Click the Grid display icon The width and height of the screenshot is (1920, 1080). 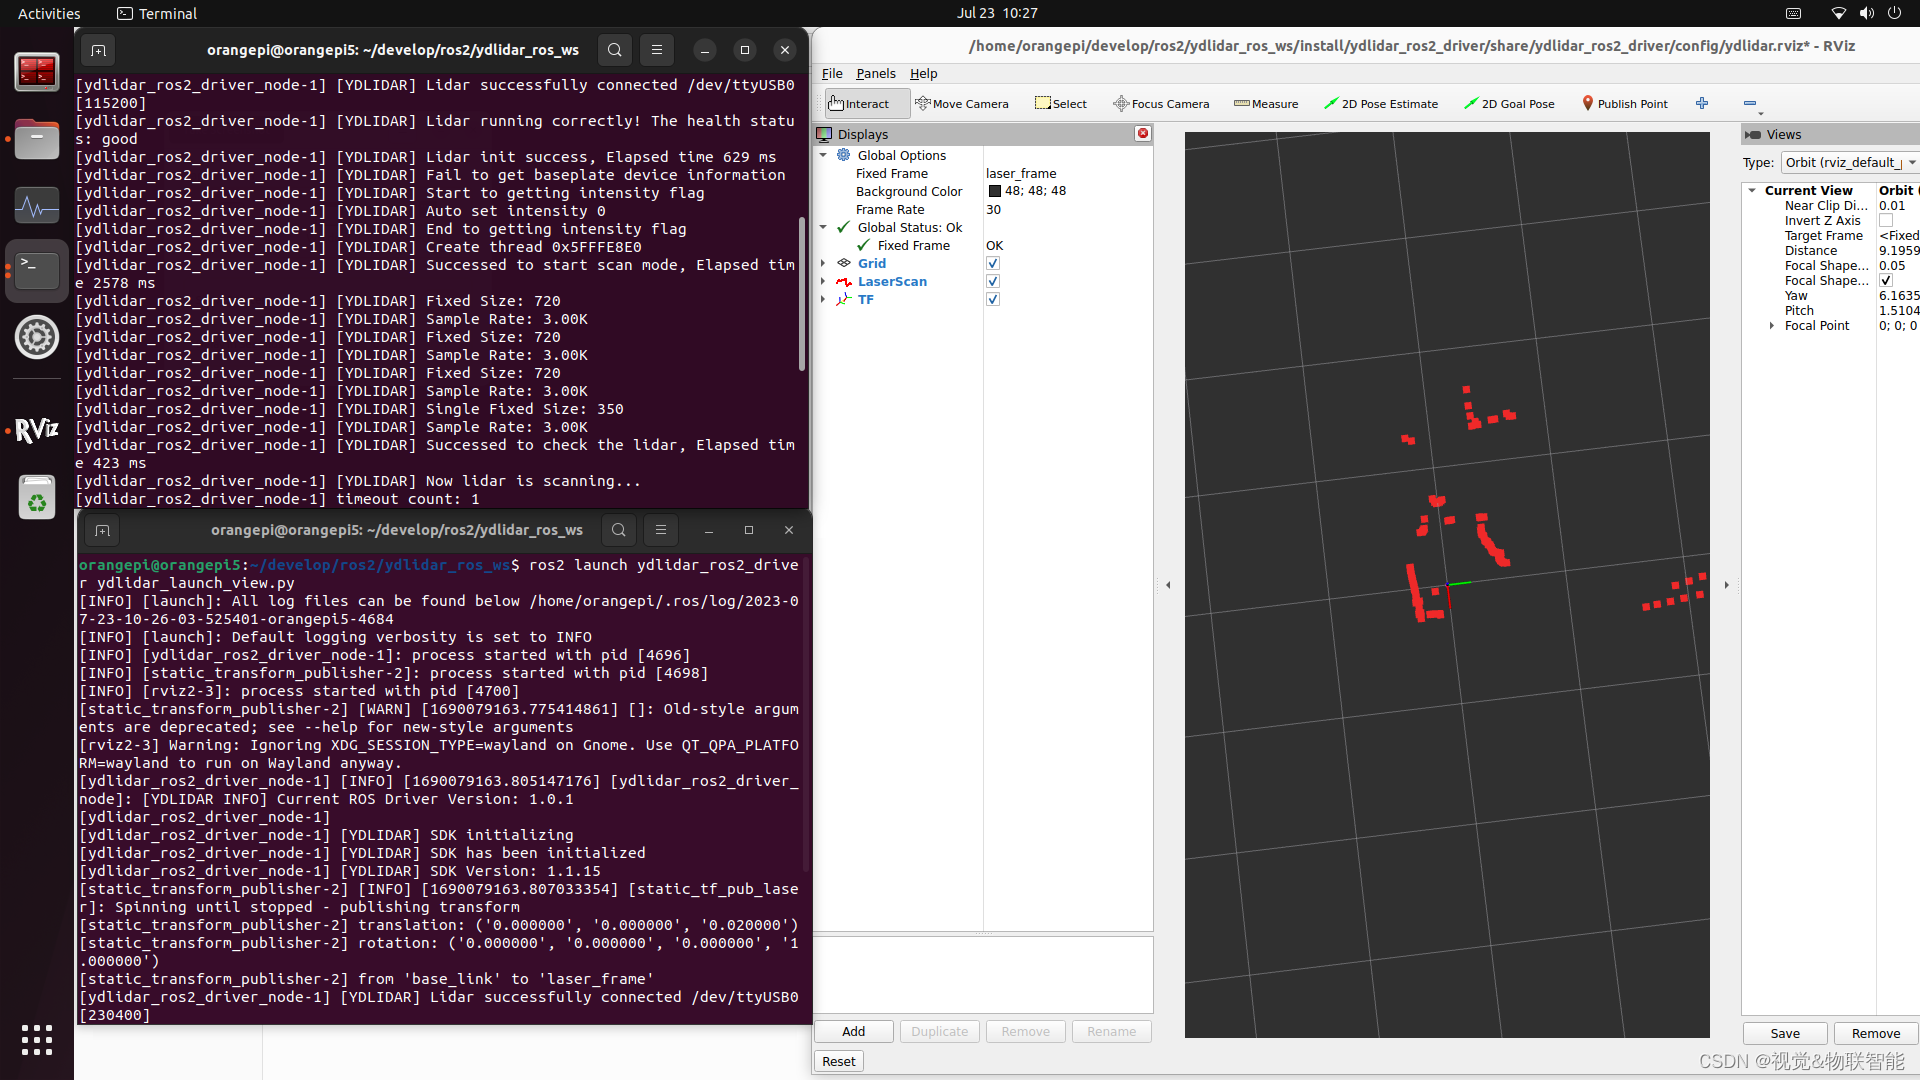click(x=844, y=263)
